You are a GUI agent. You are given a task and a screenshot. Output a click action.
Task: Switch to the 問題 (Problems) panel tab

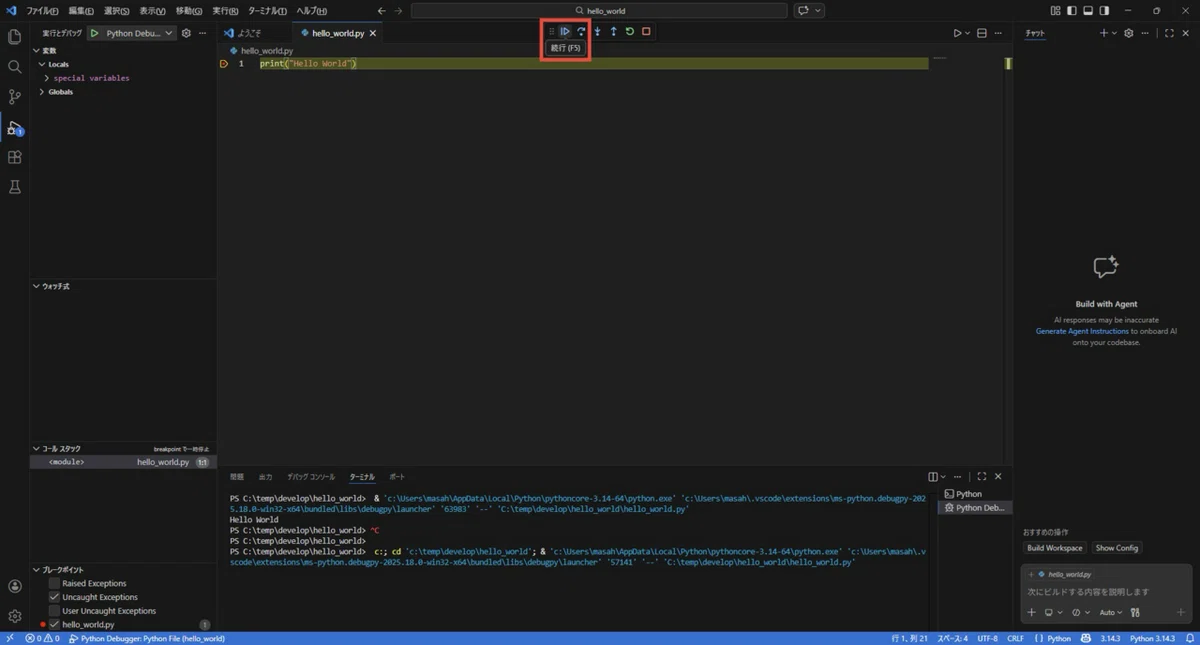237,477
